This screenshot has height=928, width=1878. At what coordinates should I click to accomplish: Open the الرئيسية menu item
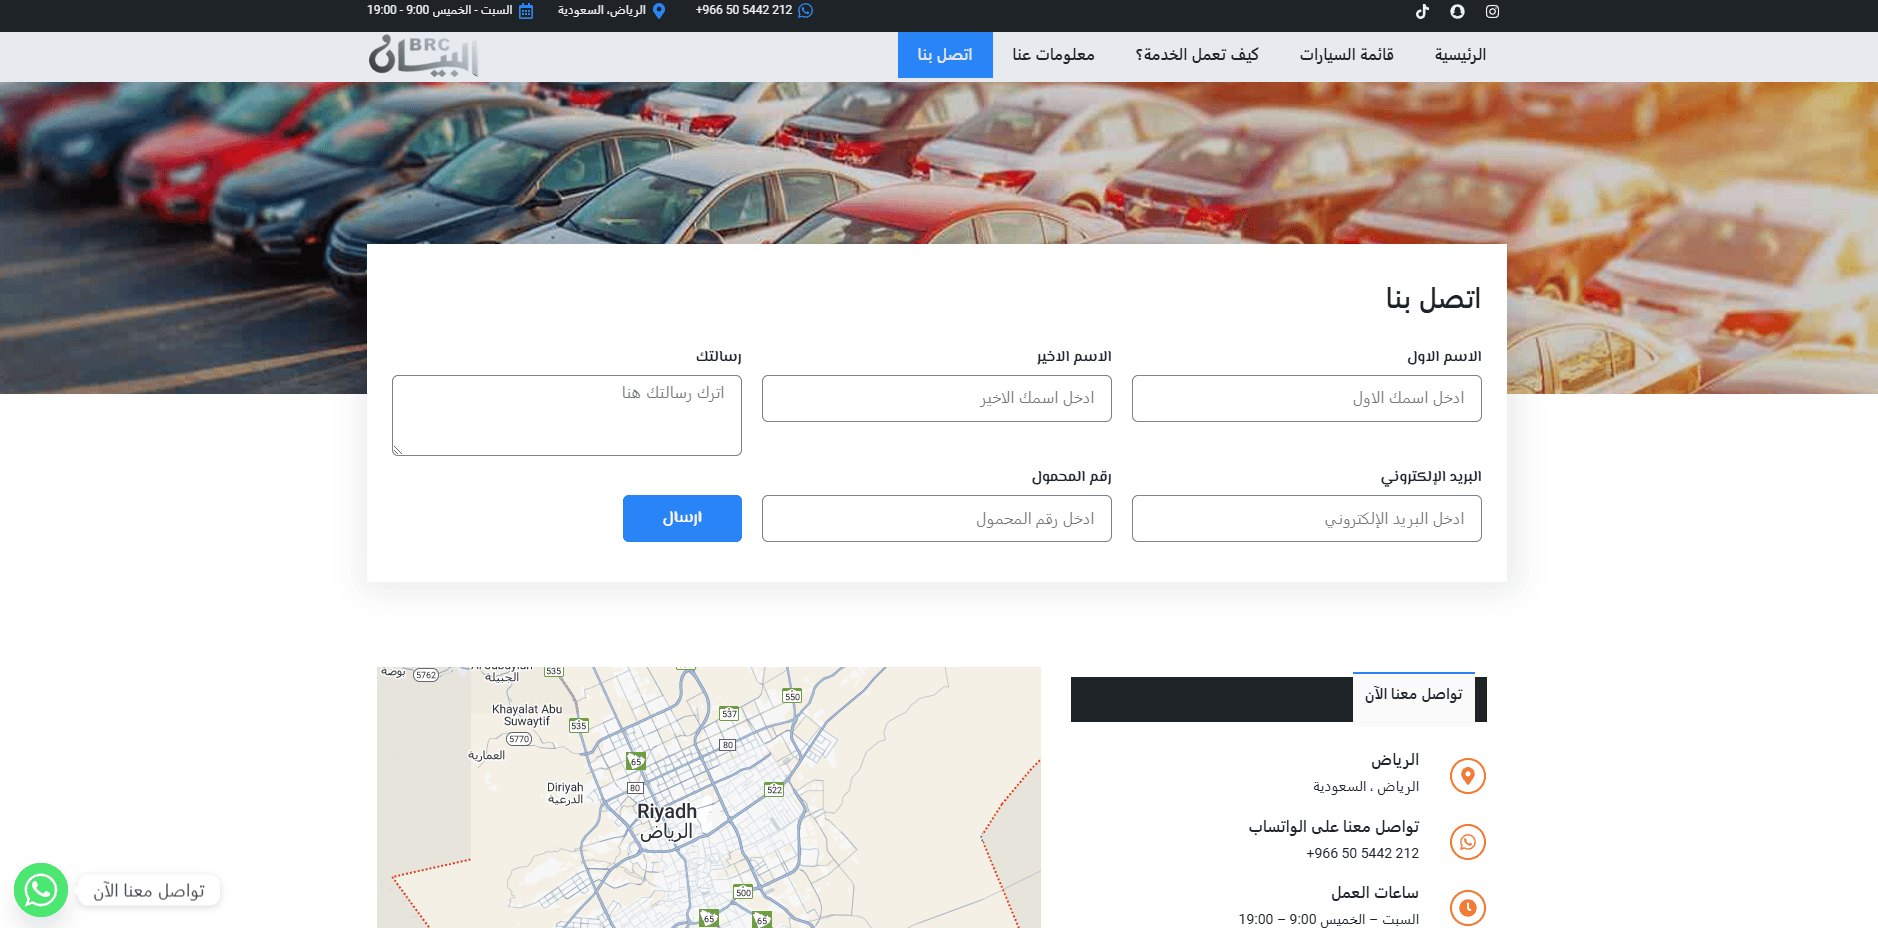click(x=1460, y=55)
